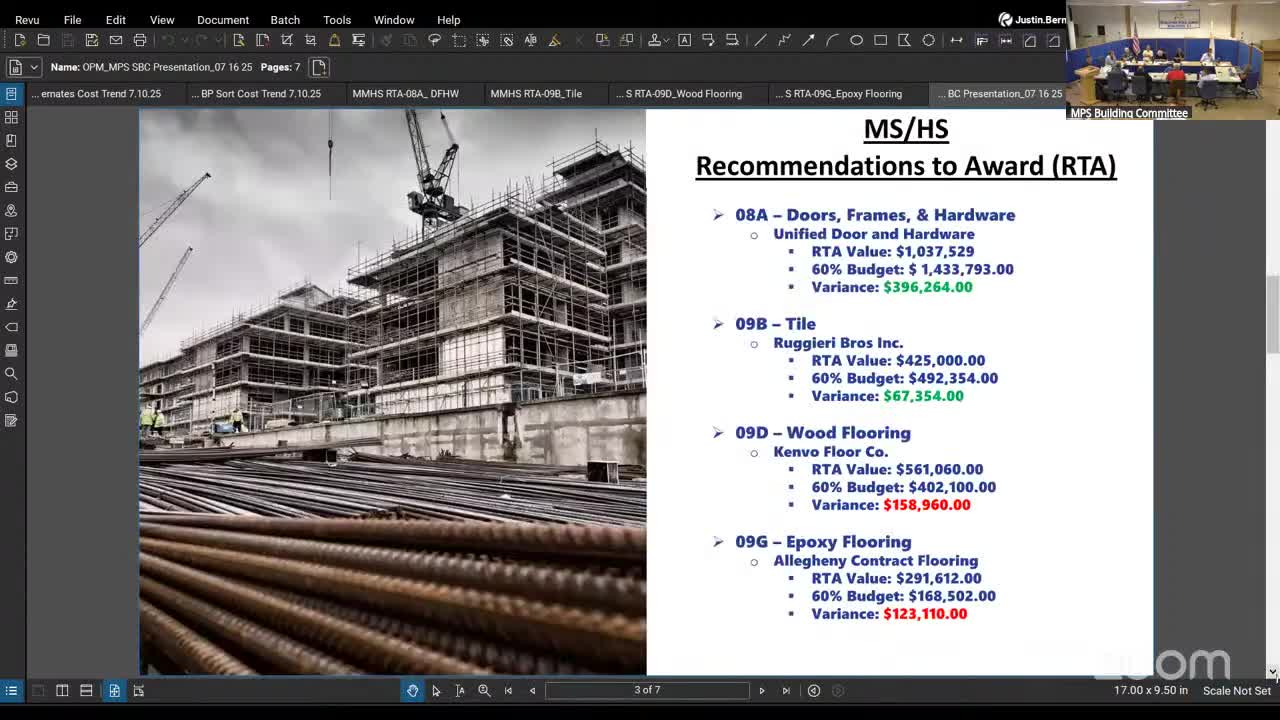Click the Email envelope icon

pos(116,40)
